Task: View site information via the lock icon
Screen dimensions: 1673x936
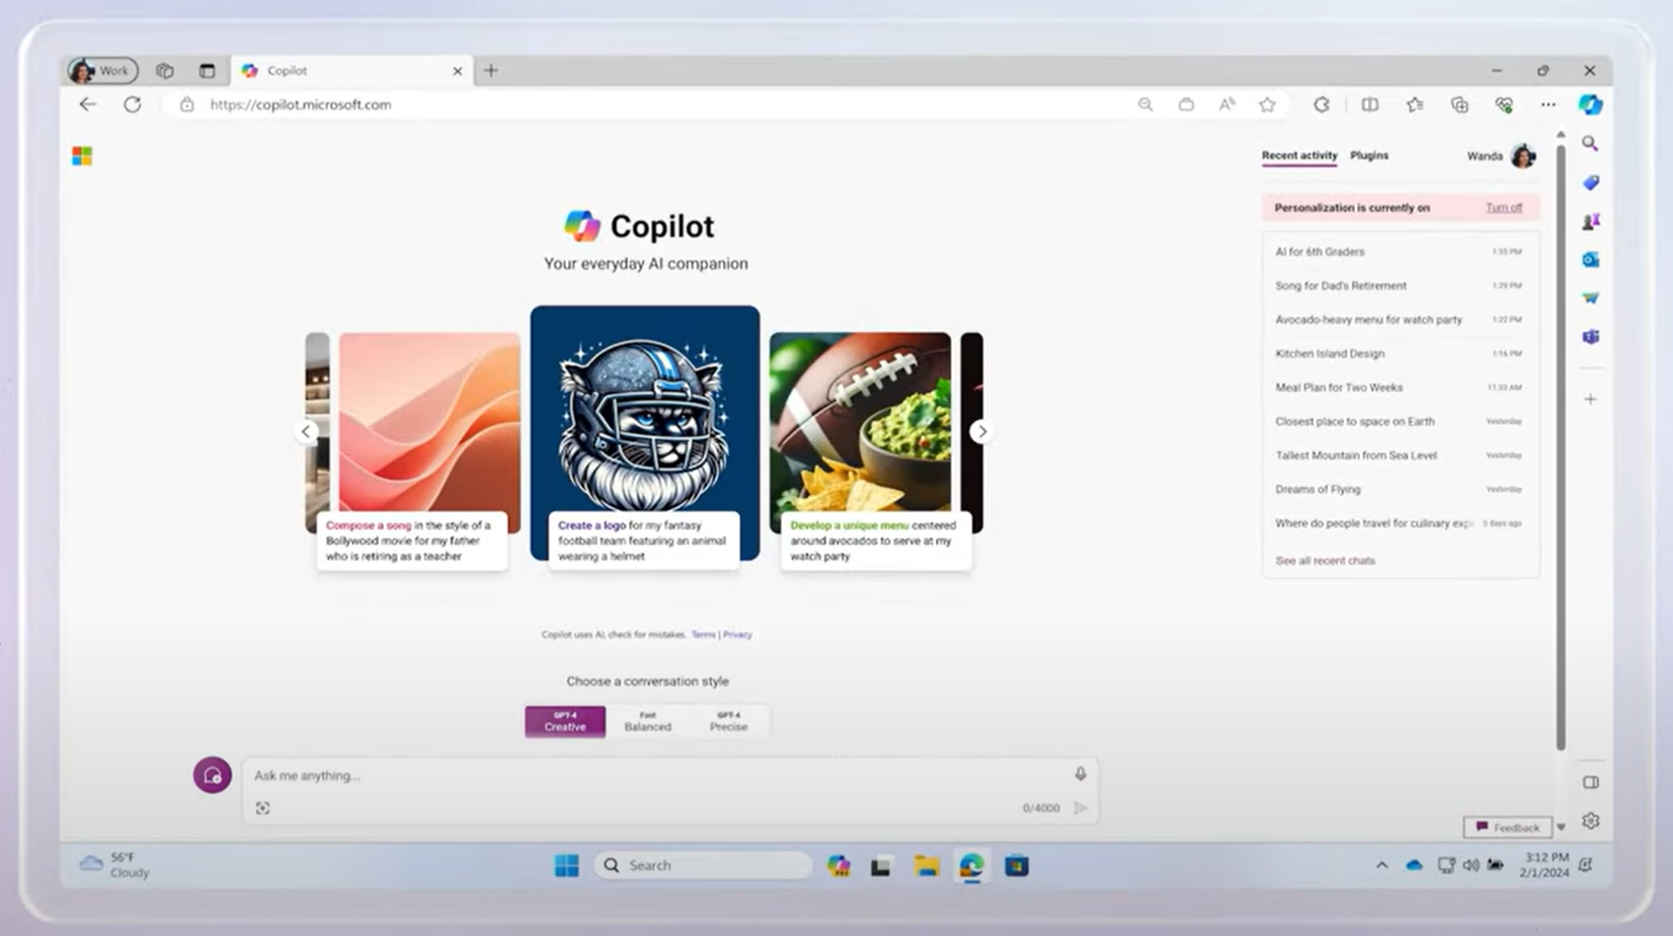Action: point(186,104)
